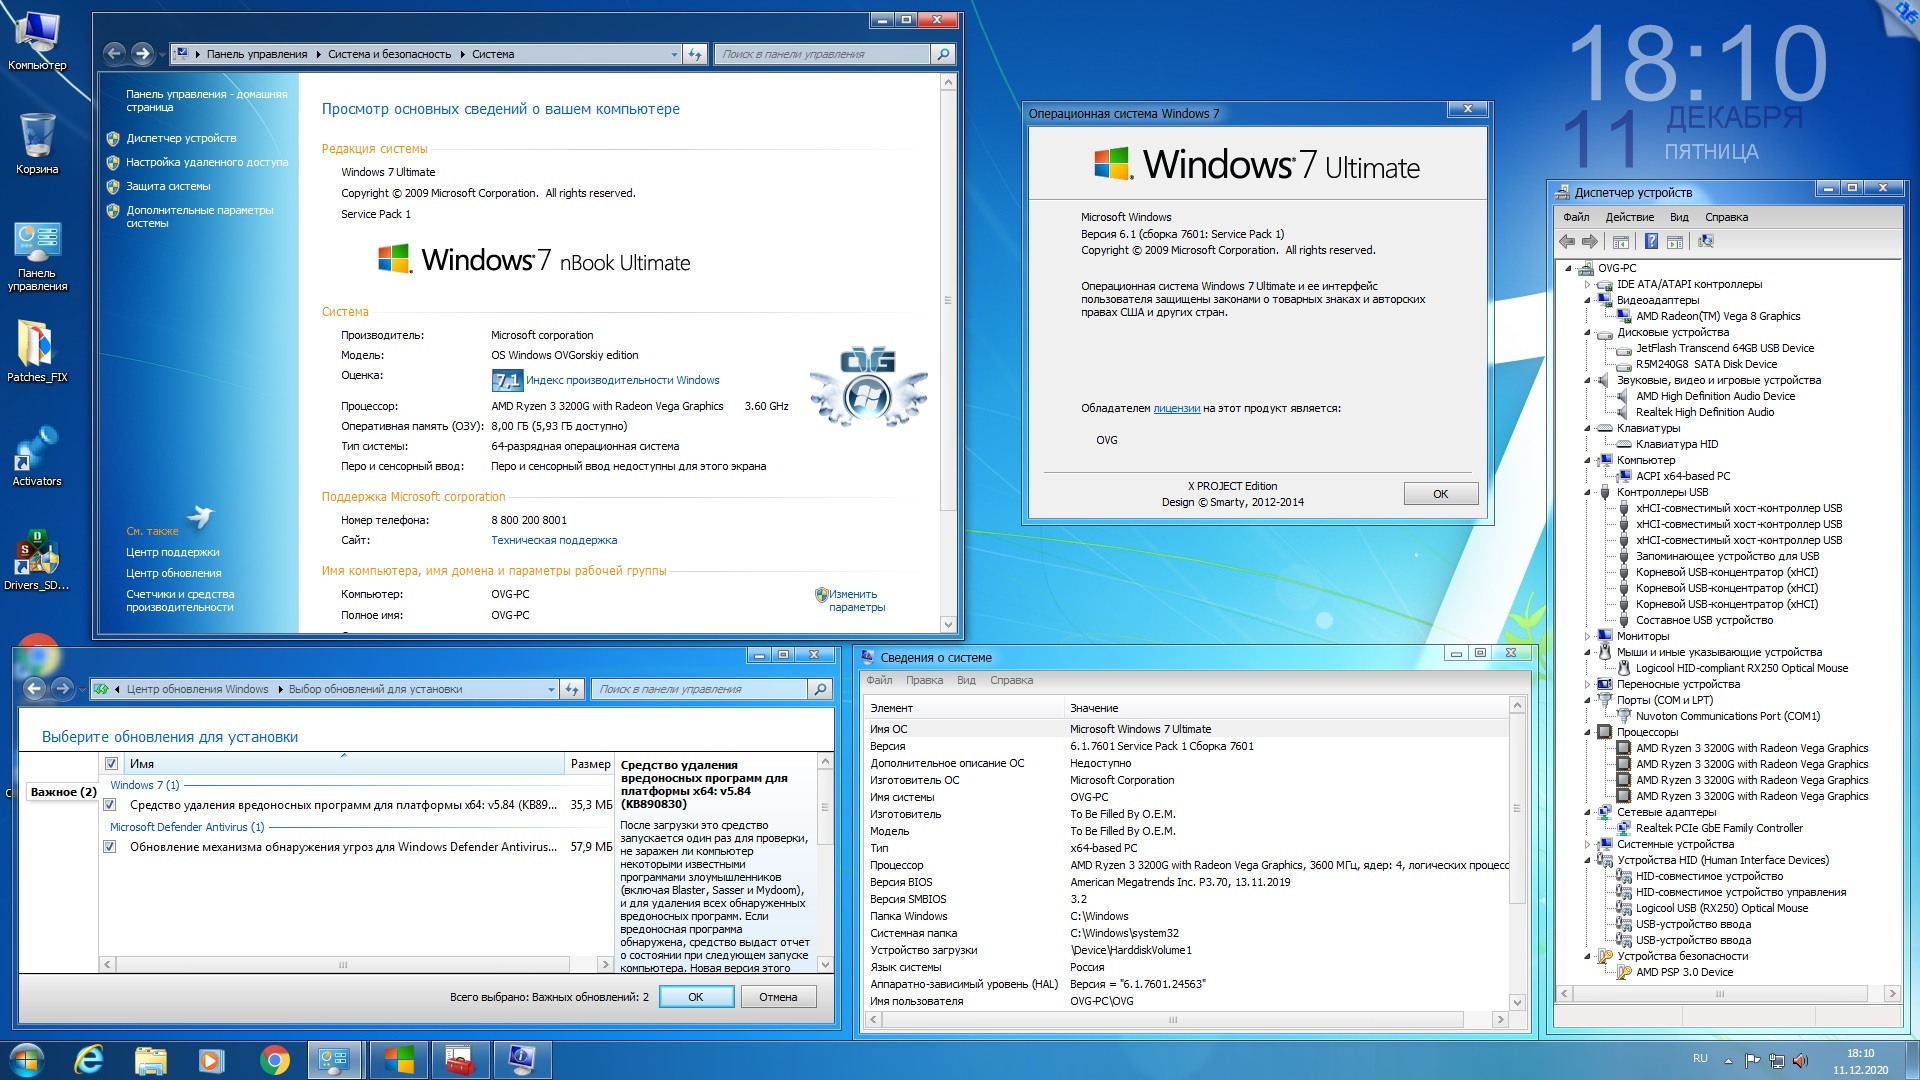
Task: Click the Action Center flag tray icon
Action: click(x=1752, y=1061)
